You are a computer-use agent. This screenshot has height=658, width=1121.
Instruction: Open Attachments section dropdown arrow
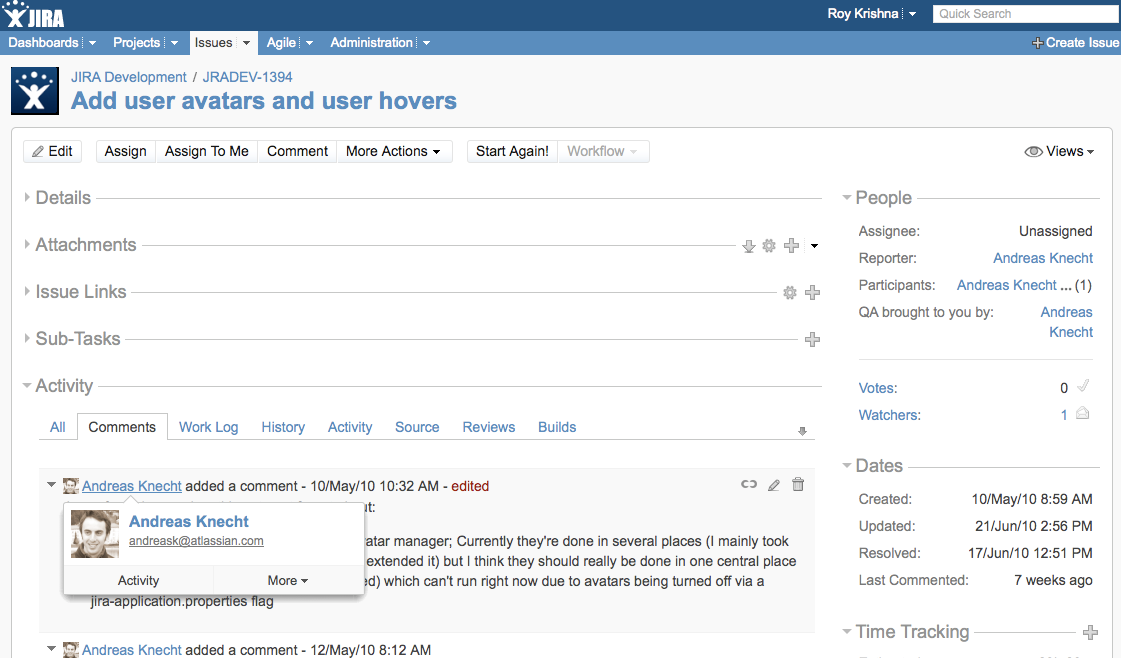[x=814, y=246]
